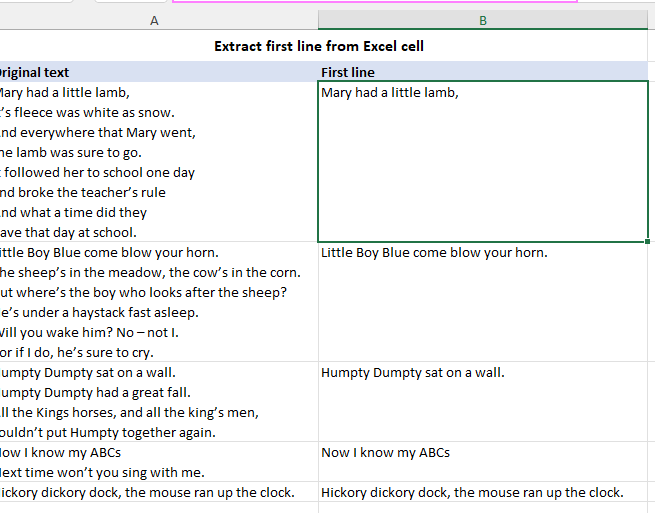Select column B header
This screenshot has height=513, width=655.
click(484, 20)
